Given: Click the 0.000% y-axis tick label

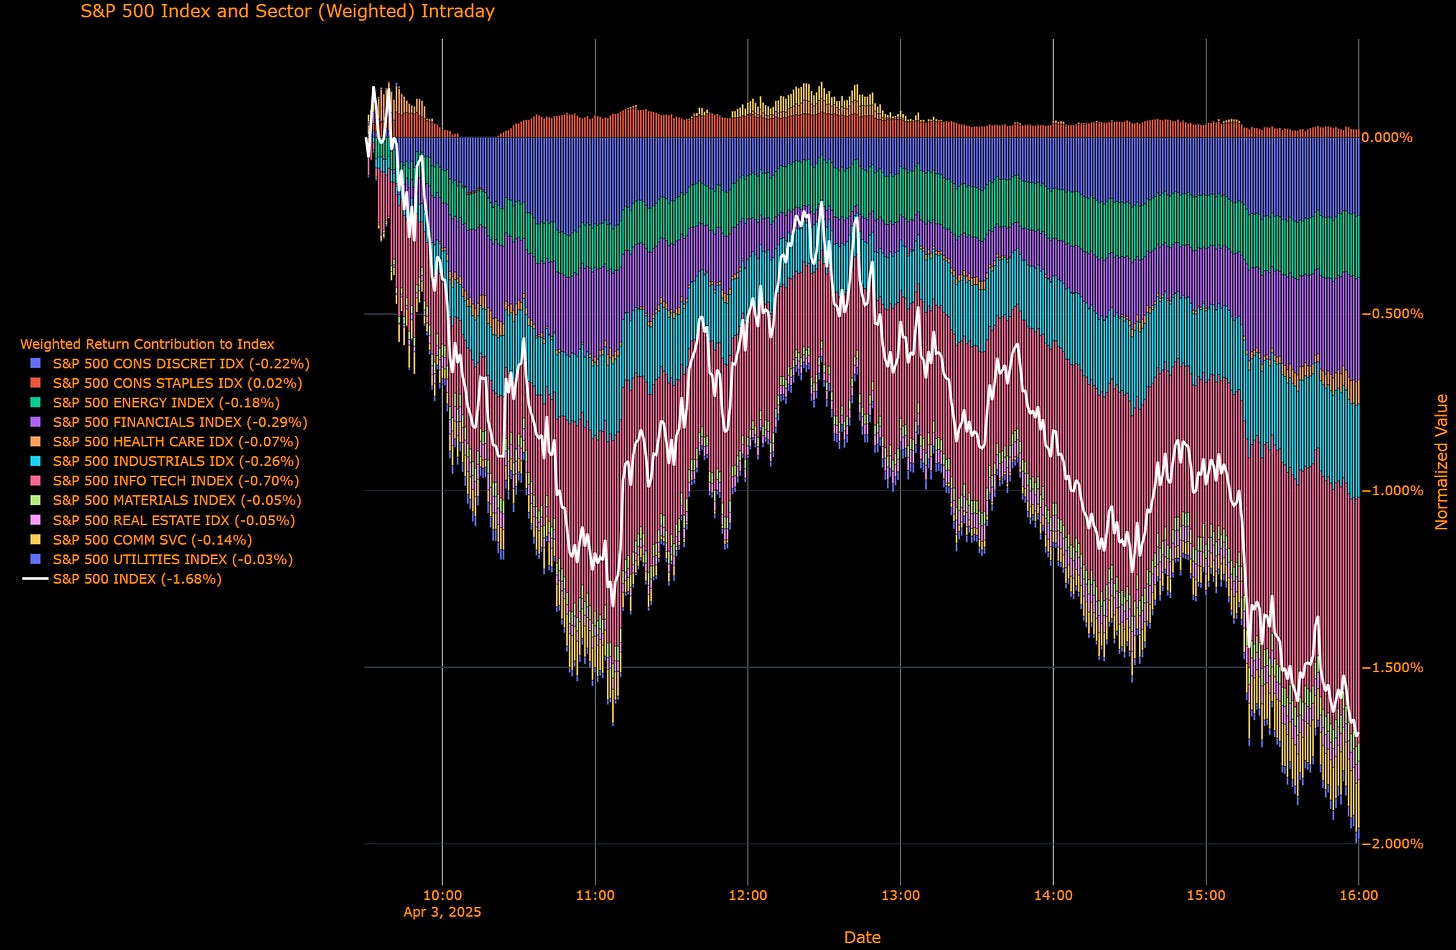Looking at the screenshot, I should tap(1386, 137).
